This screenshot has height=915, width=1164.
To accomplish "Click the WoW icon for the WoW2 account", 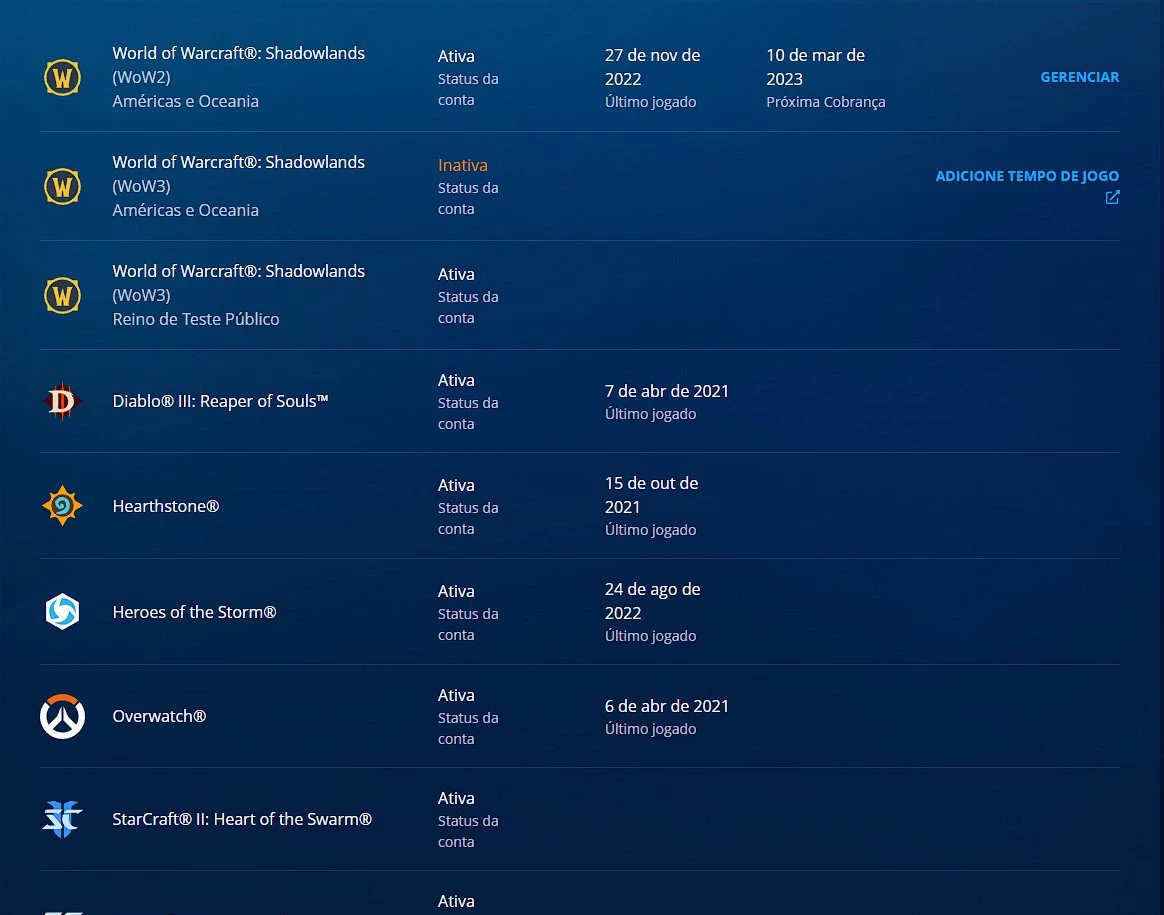I will click(x=62, y=77).
